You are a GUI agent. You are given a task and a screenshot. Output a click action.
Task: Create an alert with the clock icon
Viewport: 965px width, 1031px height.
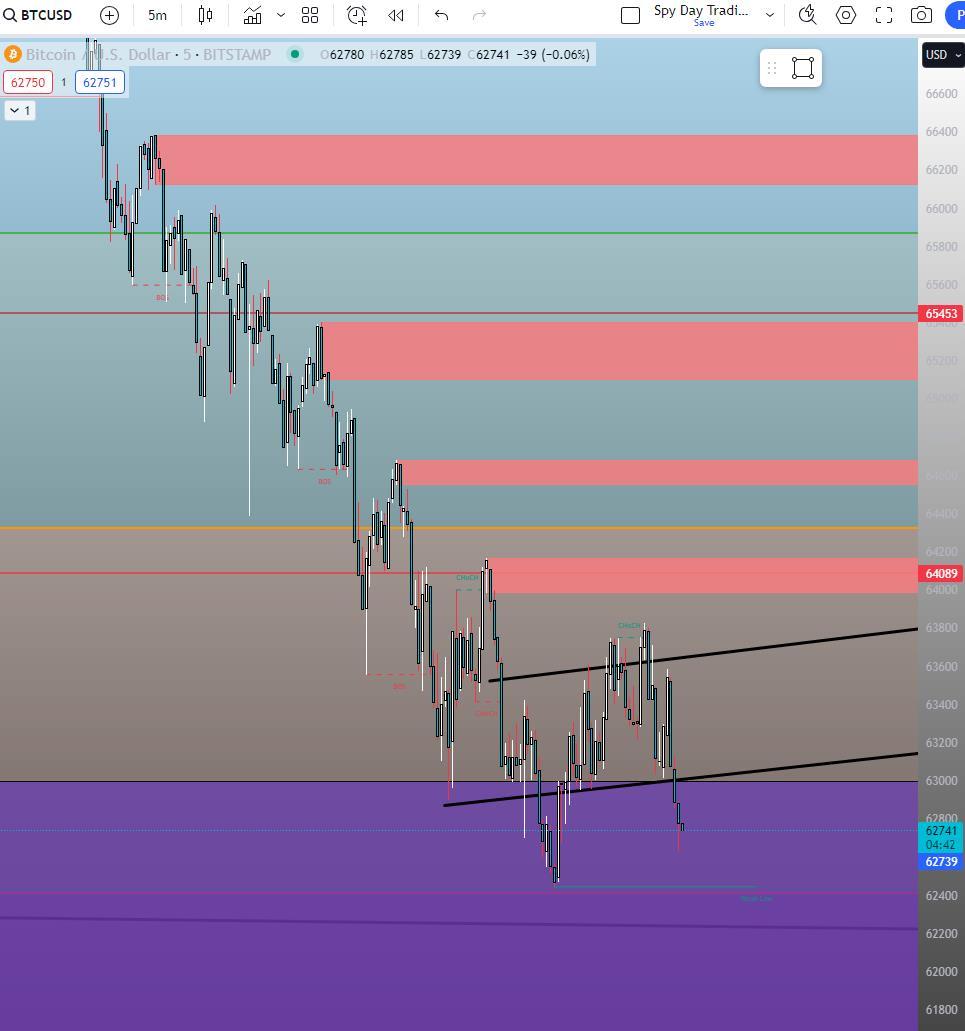[357, 15]
